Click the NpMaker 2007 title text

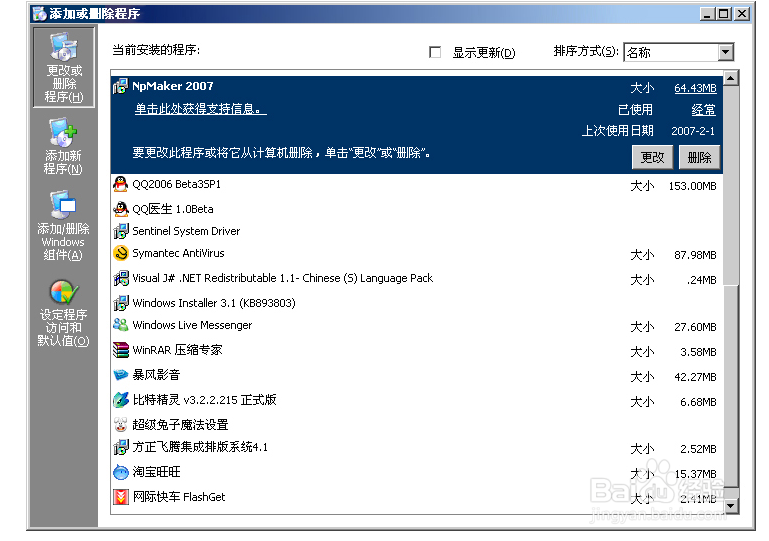(173, 86)
